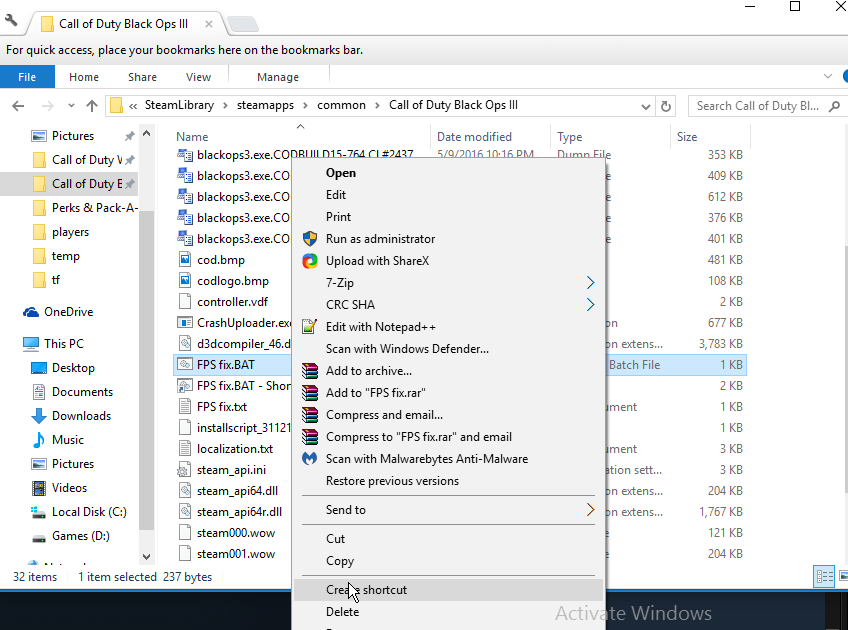This screenshot has height=630, width=848.
Task: Open Videos under This PC
Action: click(x=69, y=488)
